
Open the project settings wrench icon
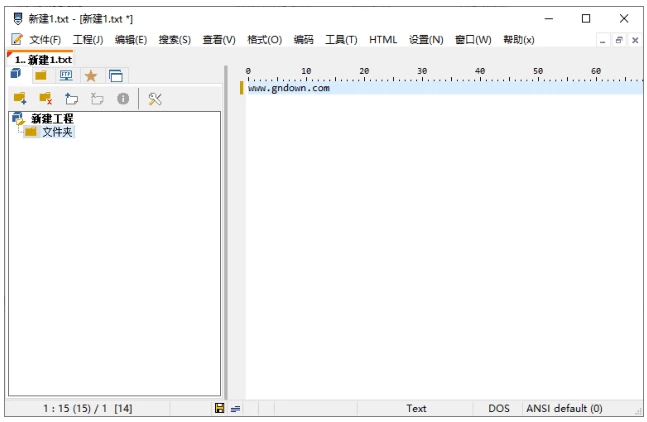tap(154, 98)
